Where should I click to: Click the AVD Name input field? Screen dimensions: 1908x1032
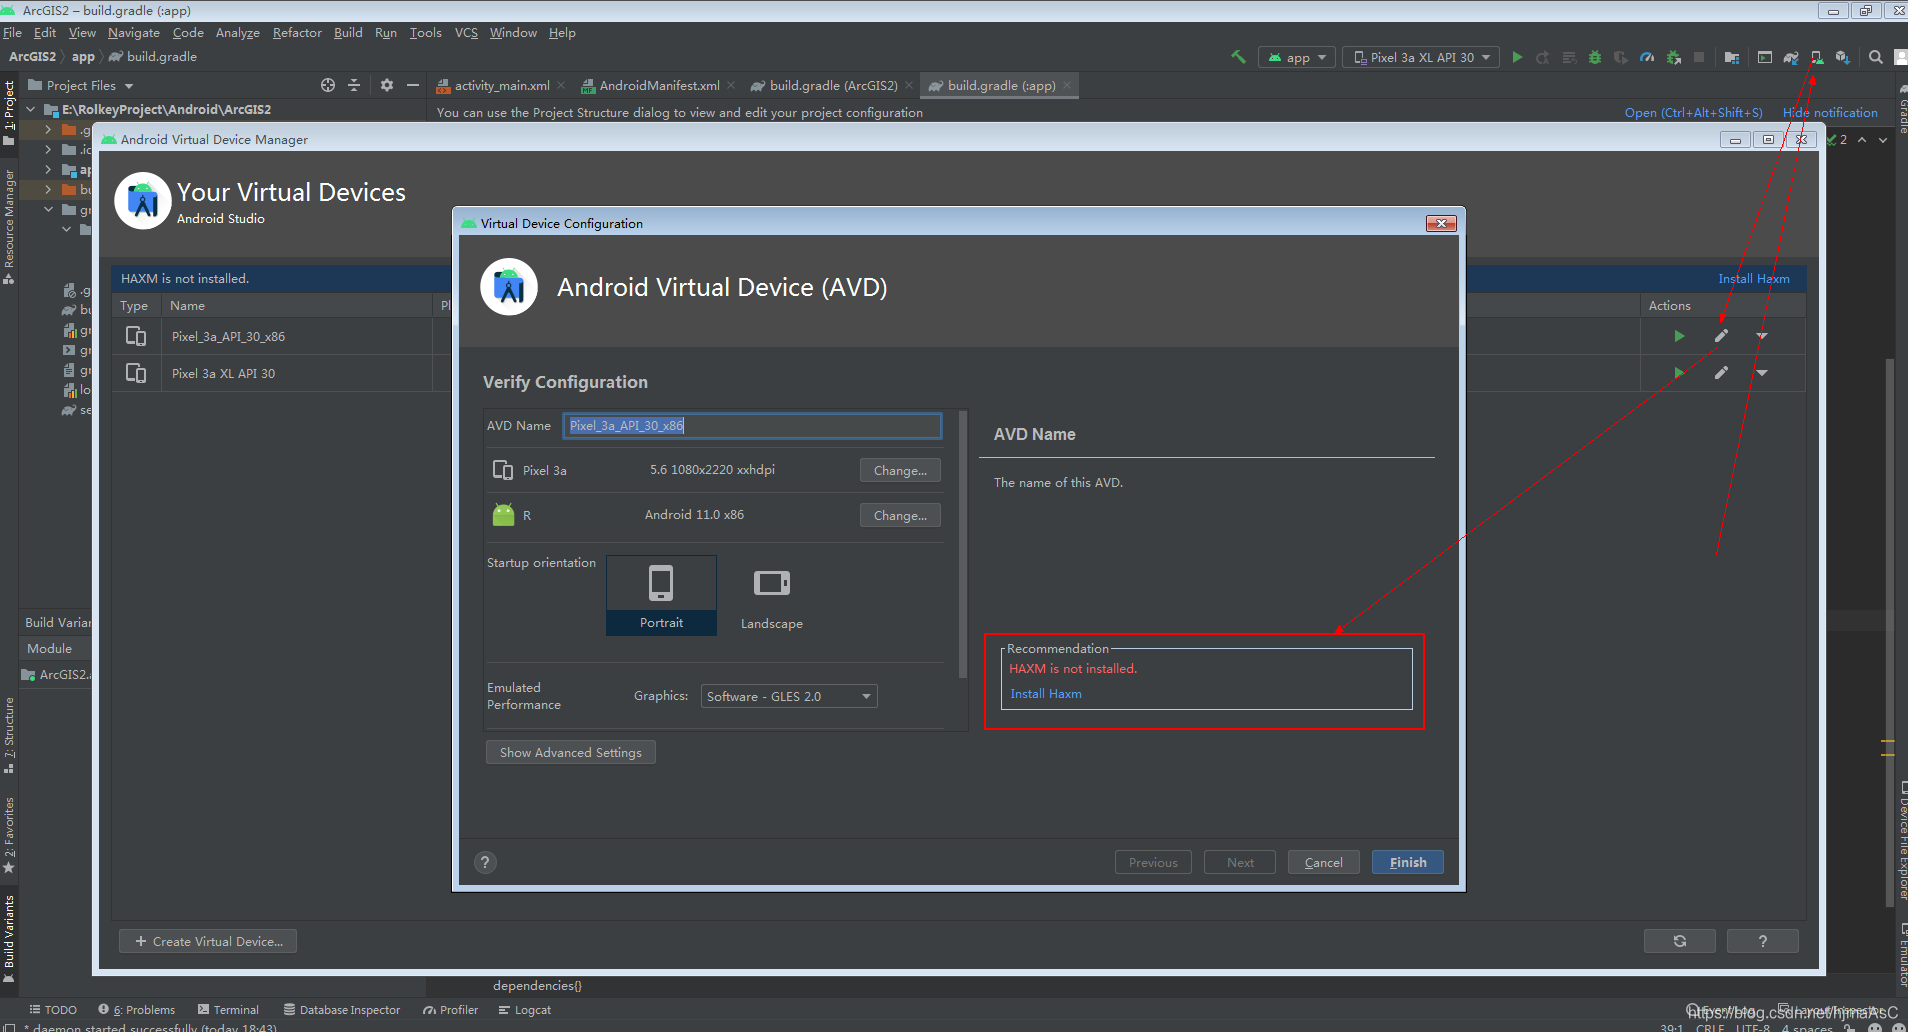(752, 426)
